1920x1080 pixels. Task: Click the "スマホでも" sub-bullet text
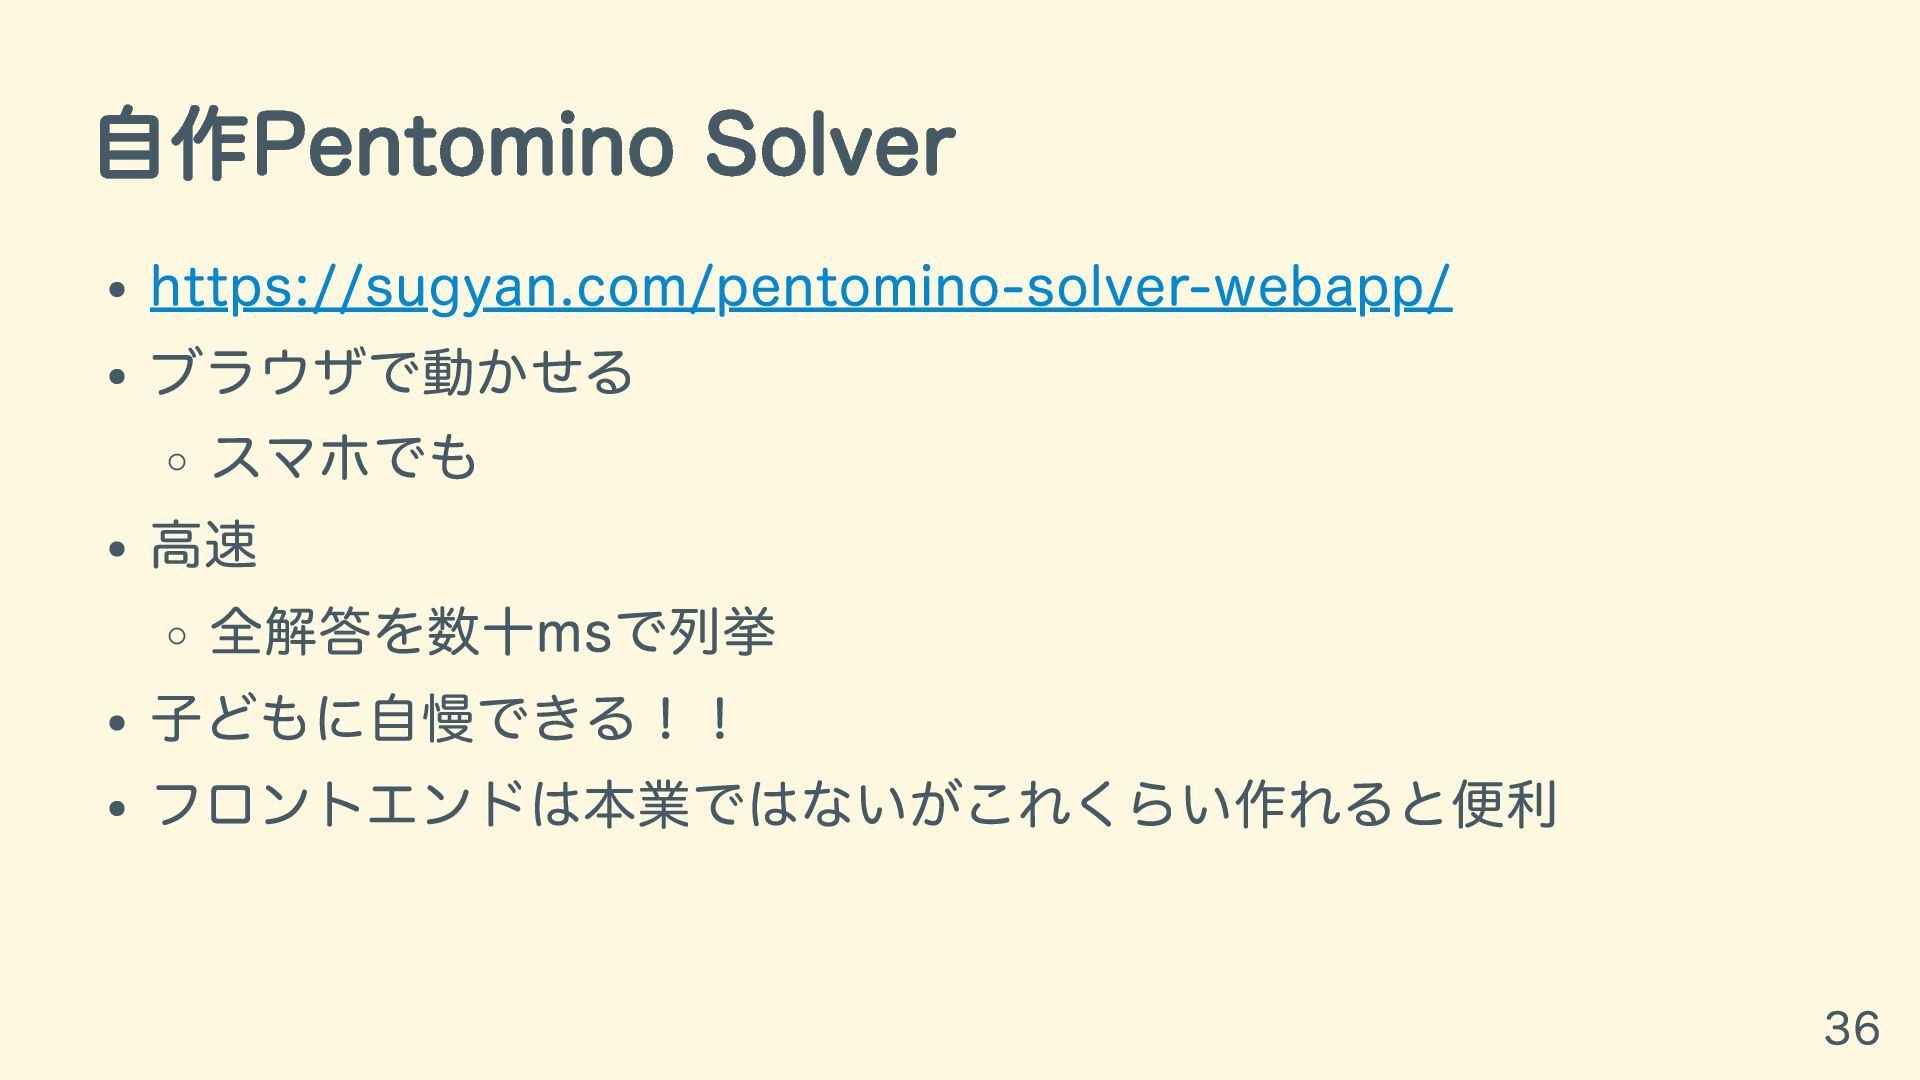pyautogui.click(x=344, y=459)
